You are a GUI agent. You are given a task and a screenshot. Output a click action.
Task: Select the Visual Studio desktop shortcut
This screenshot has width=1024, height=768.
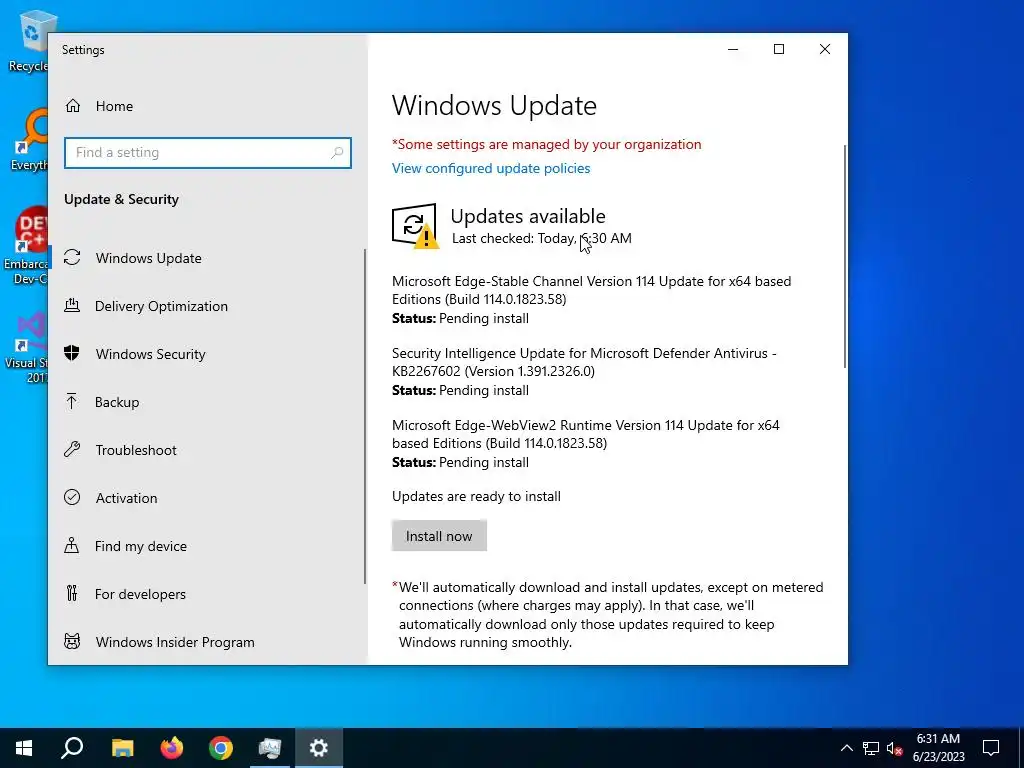[26, 349]
